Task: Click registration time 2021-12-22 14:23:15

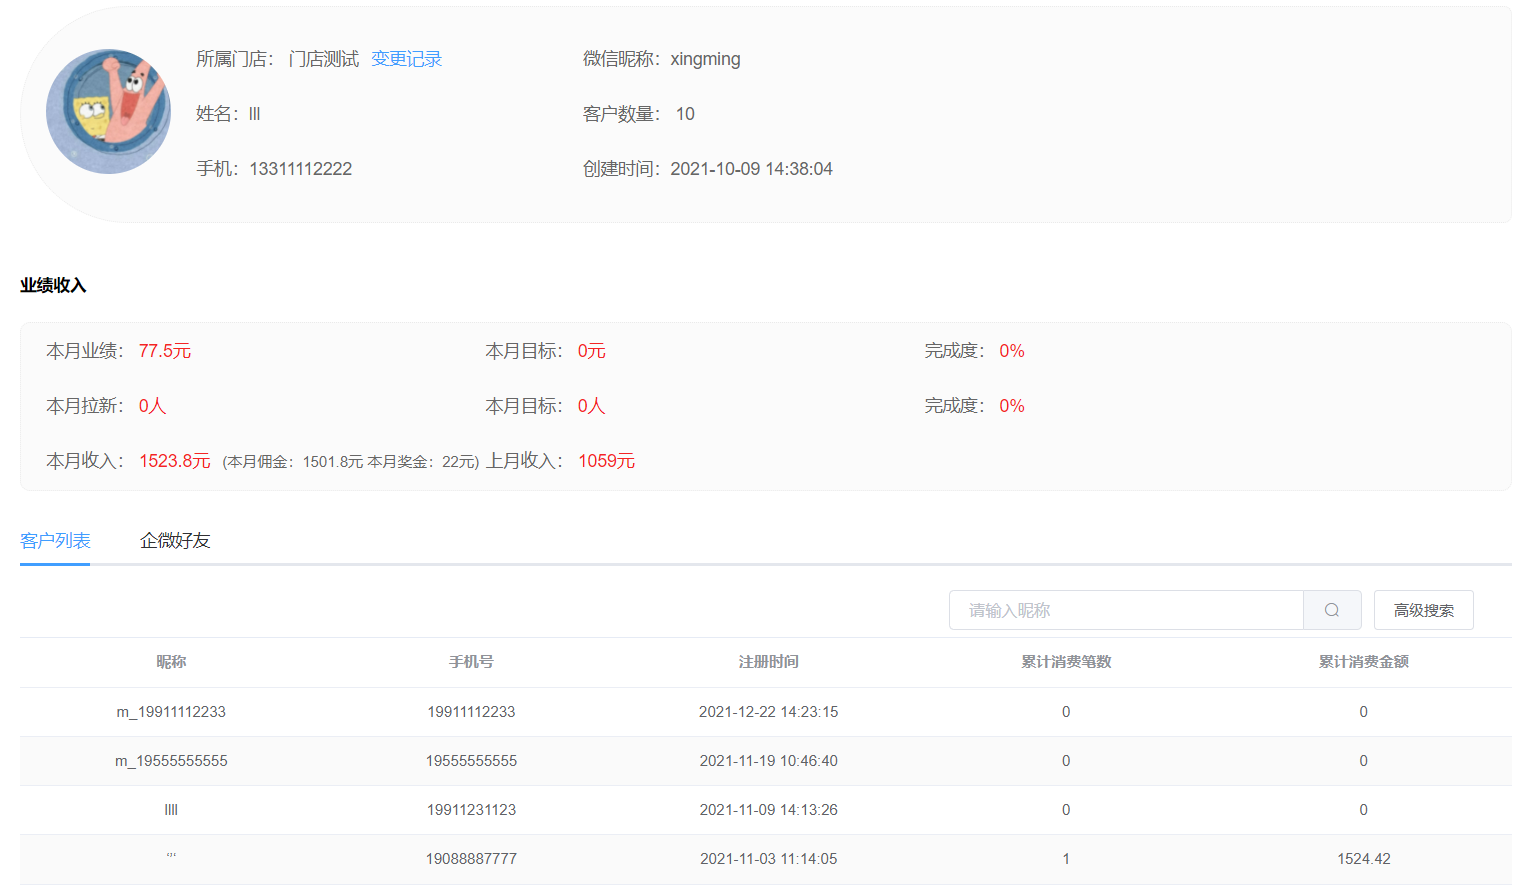Action: pyautogui.click(x=768, y=712)
